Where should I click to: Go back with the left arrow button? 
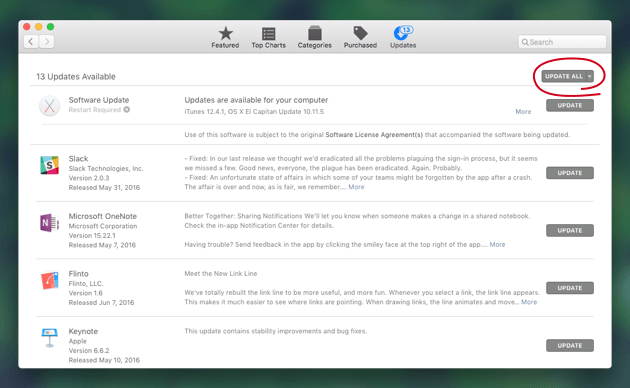coord(31,41)
